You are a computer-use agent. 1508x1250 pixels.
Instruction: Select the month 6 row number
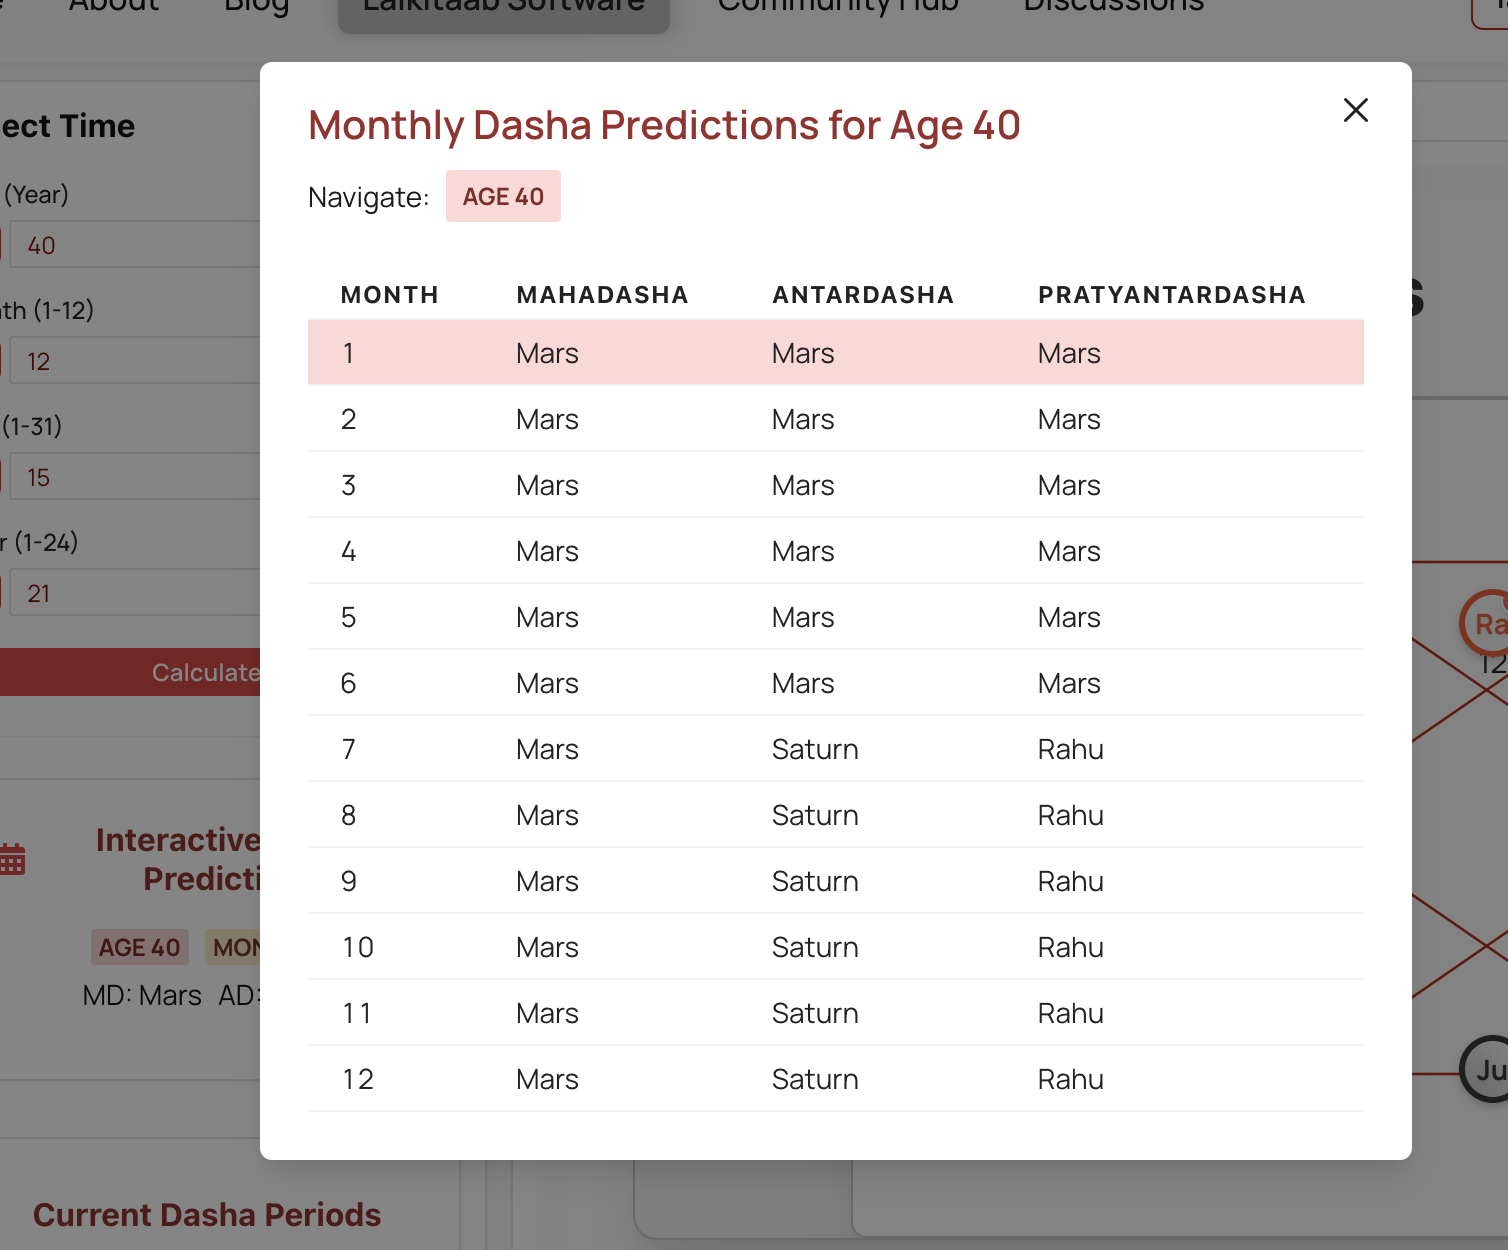348,683
